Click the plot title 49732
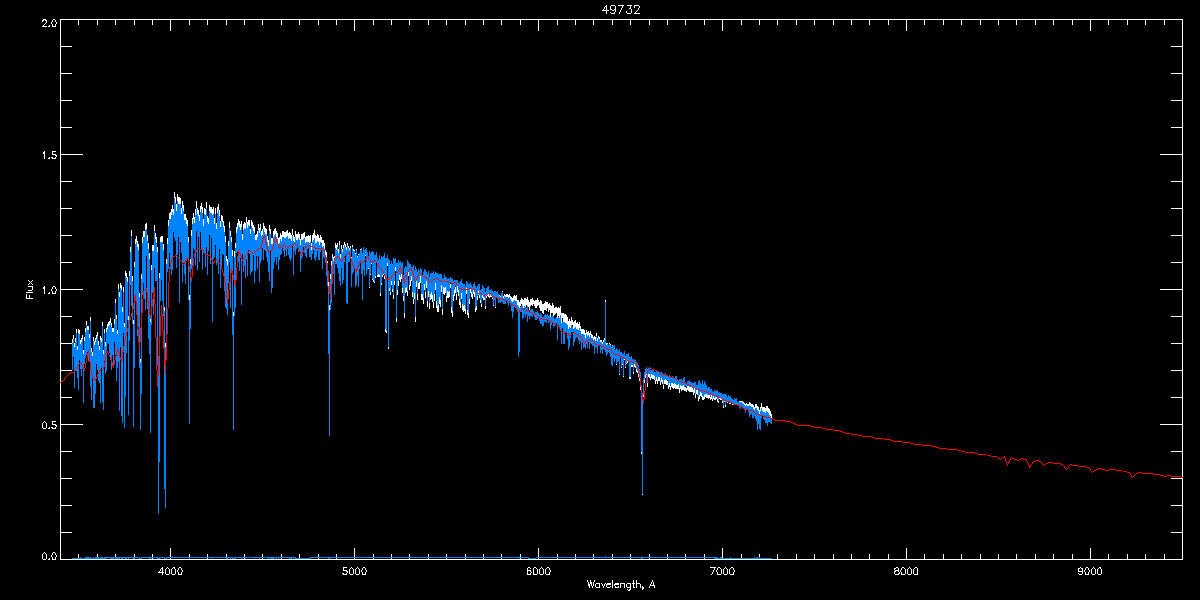The image size is (1200, 600). click(622, 9)
